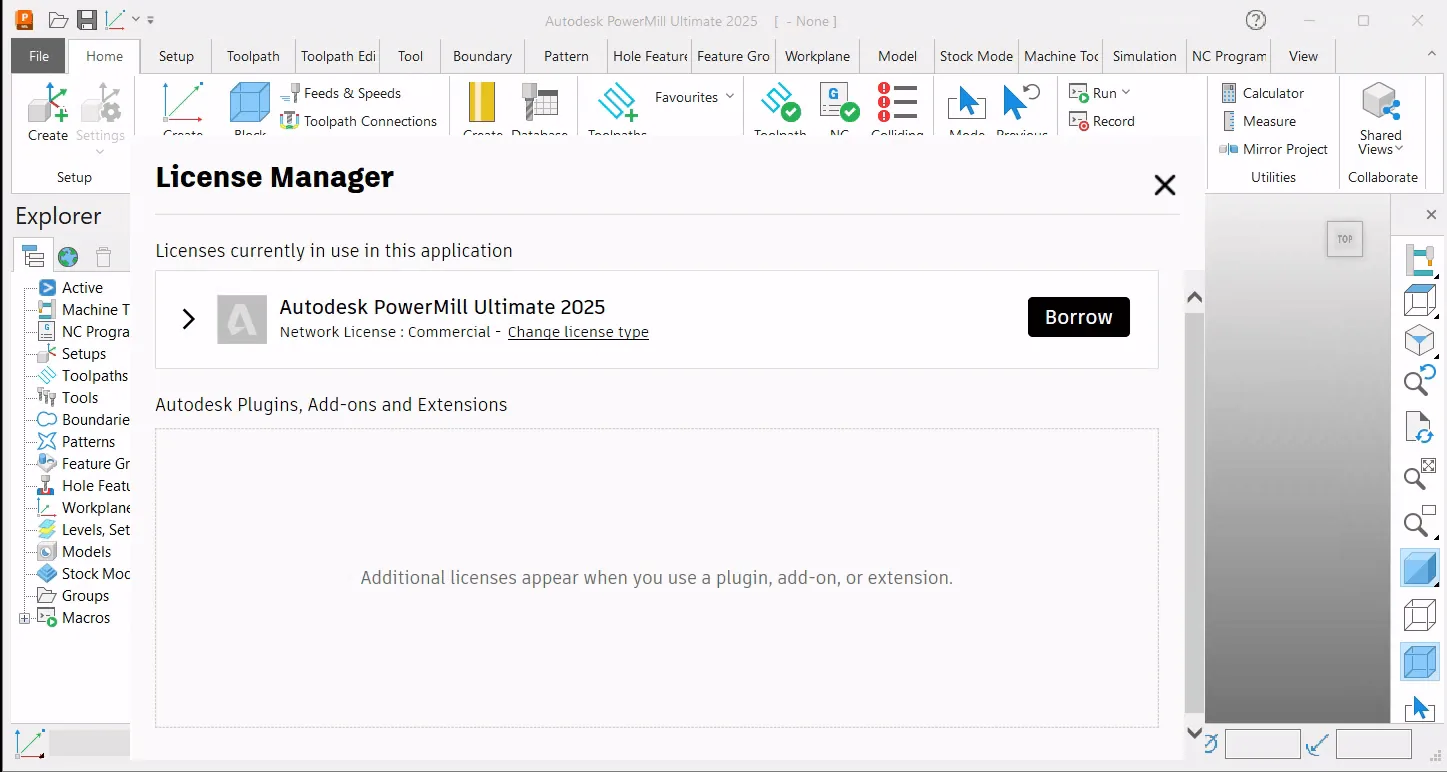This screenshot has height=772, width=1447.
Task: Click the TOP view cube face
Action: click(x=1345, y=239)
